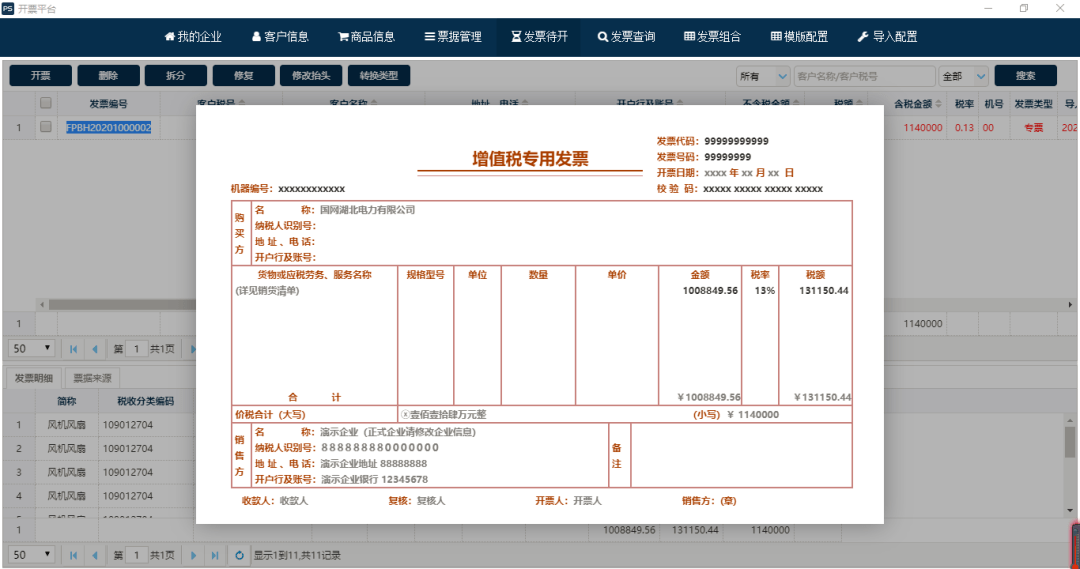
Task: Toggle the select-all checkbox in table header
Action: pyautogui.click(x=45, y=103)
